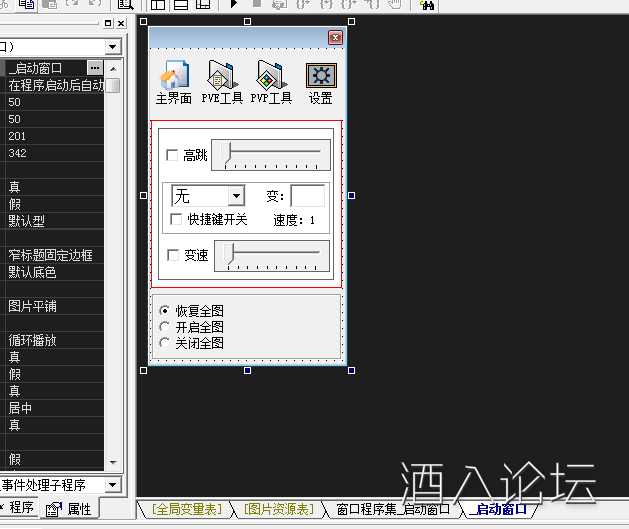Open the 窗口程序集_启动窗口 tab
Image resolution: width=629 pixels, height=529 pixels.
[392, 510]
